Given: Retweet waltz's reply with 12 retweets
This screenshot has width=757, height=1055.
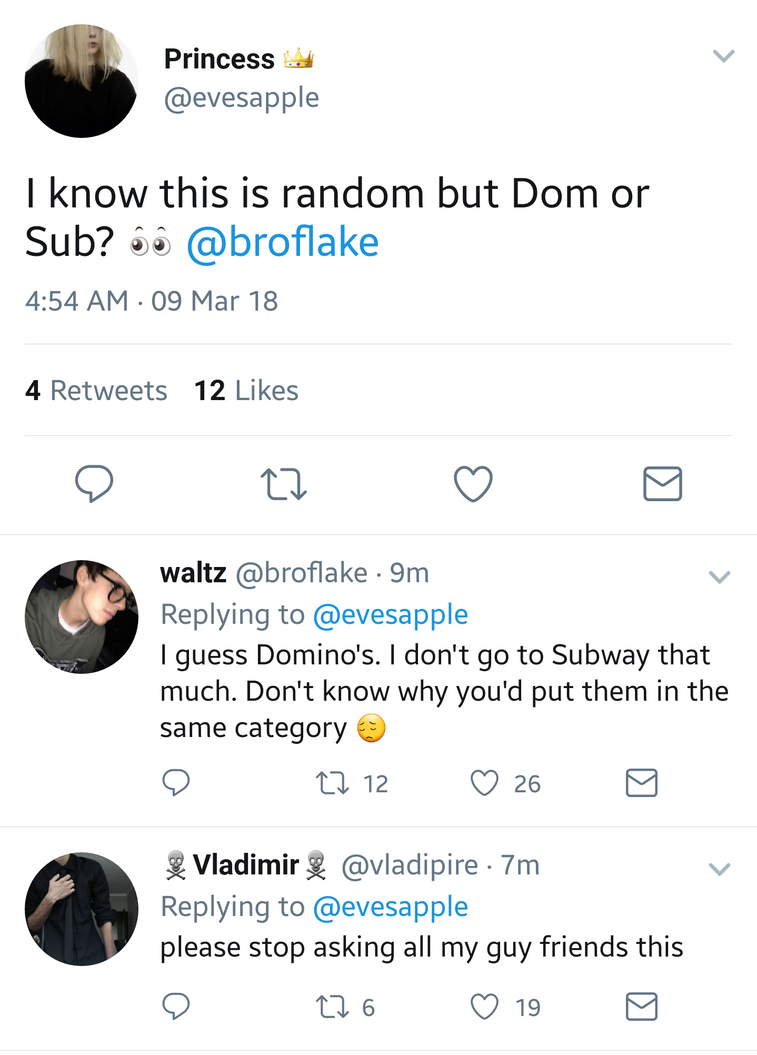Looking at the screenshot, I should (x=352, y=783).
